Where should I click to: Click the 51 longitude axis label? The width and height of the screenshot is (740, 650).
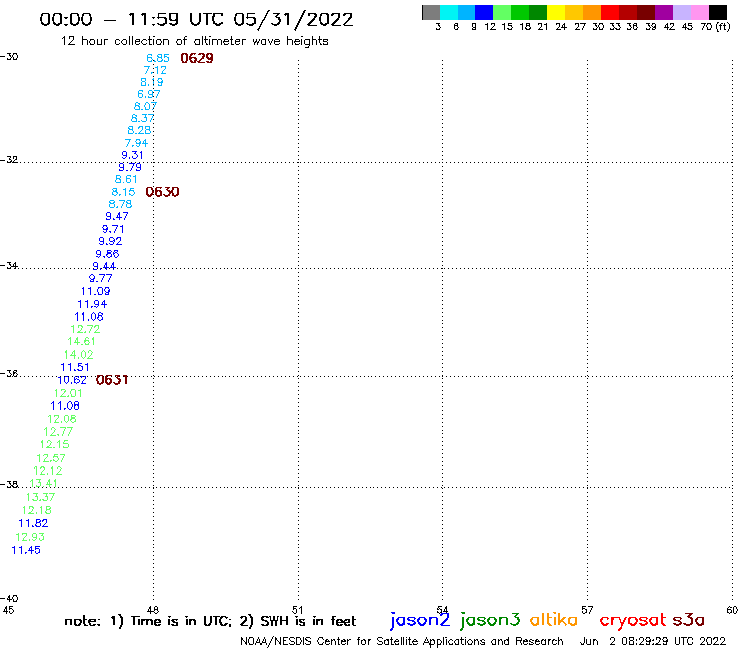click(297, 610)
